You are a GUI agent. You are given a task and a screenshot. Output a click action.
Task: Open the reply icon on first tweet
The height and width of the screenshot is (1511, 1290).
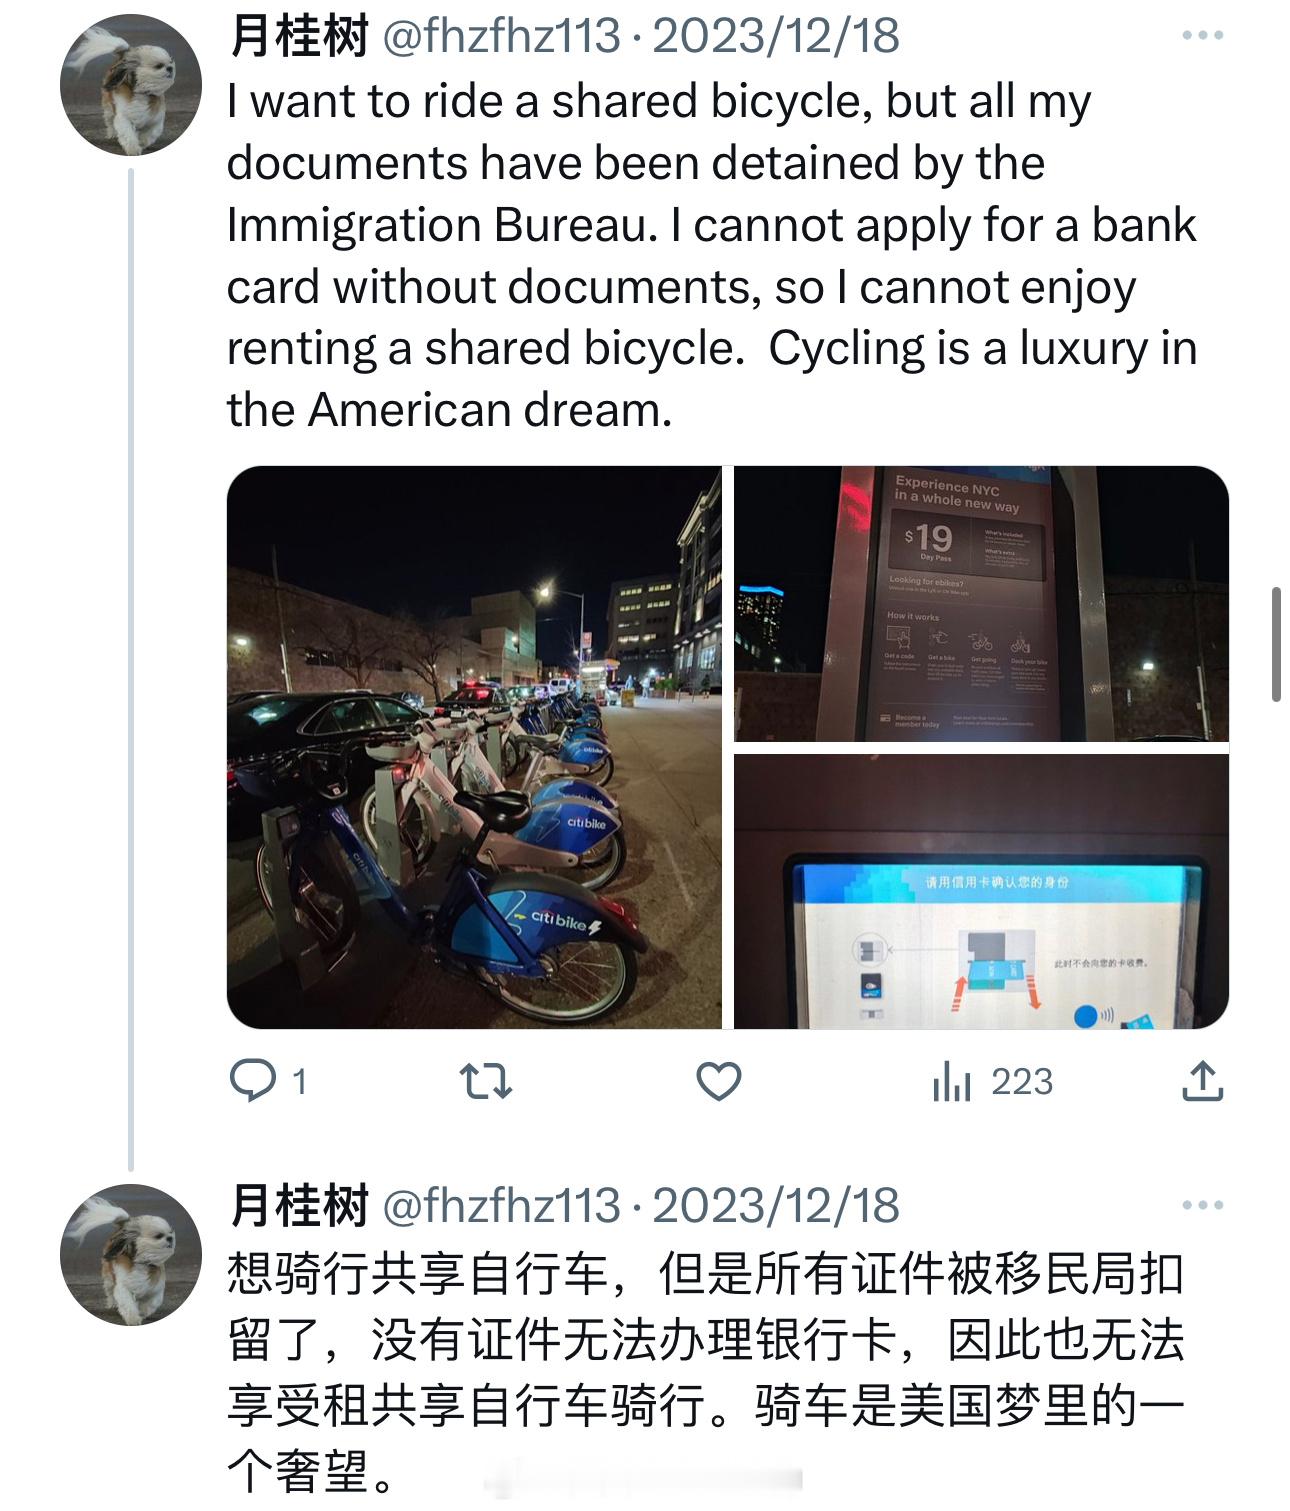[x=253, y=1082]
